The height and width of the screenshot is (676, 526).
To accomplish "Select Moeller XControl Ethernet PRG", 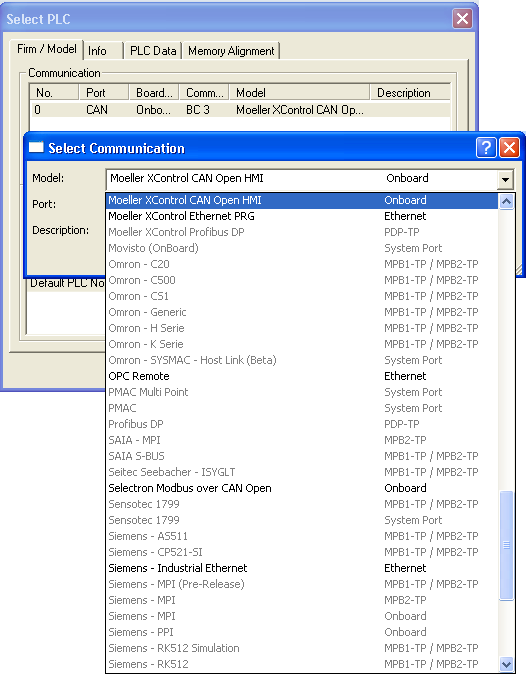I will 302,216.
